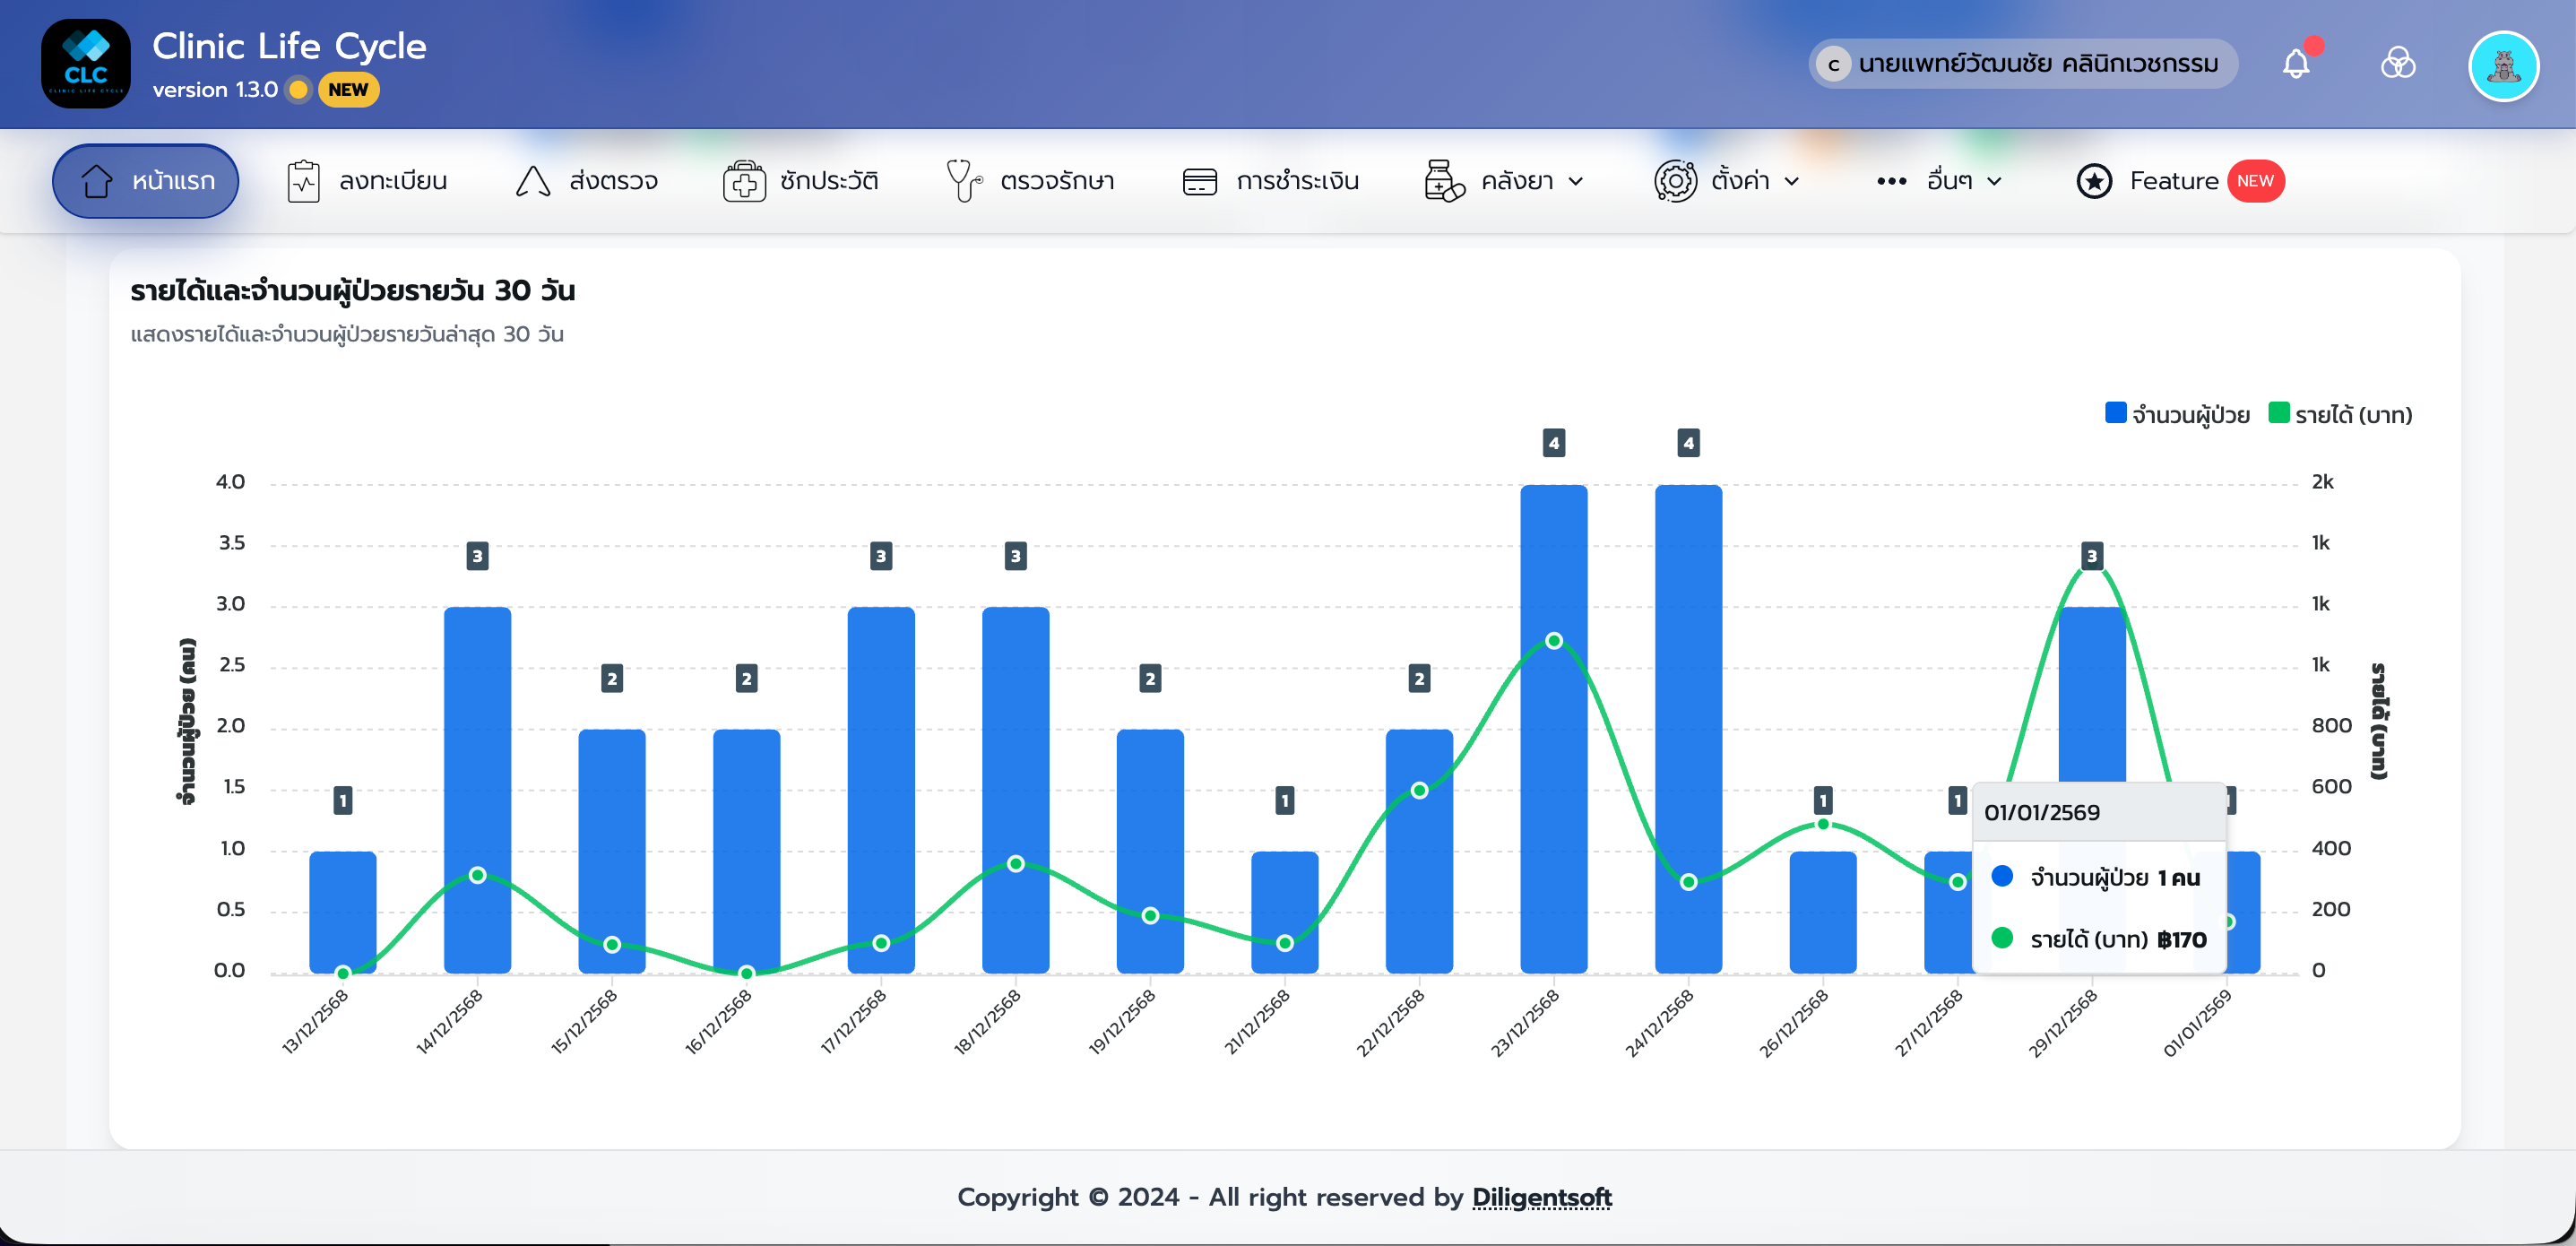Click the three-circles theme icon
Image resolution: width=2576 pixels, height=1246 pixels.
(x=2397, y=64)
